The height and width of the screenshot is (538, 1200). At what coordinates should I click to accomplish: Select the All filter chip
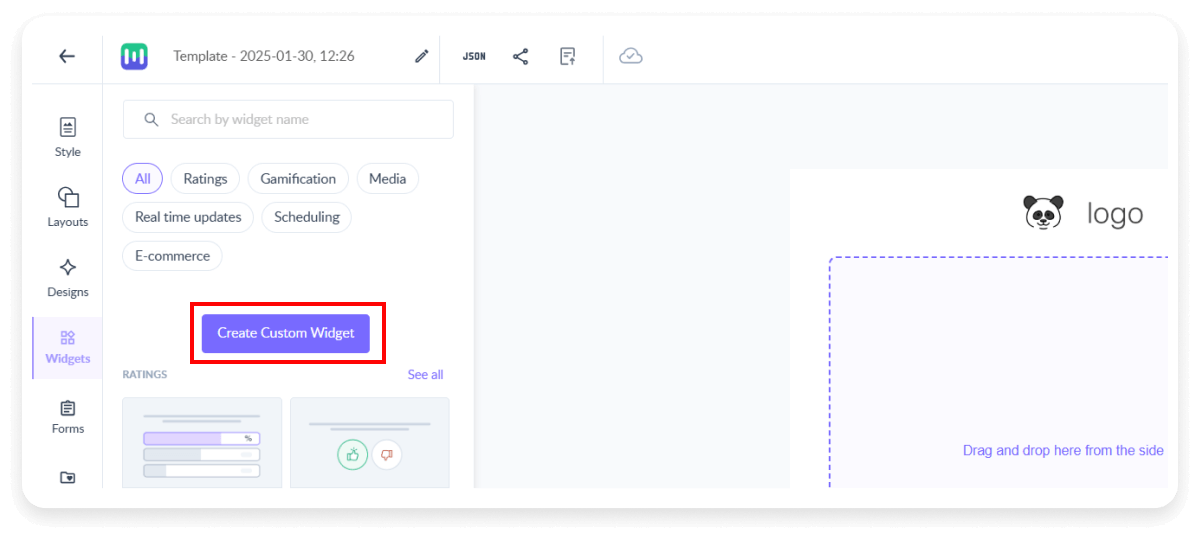(x=143, y=179)
